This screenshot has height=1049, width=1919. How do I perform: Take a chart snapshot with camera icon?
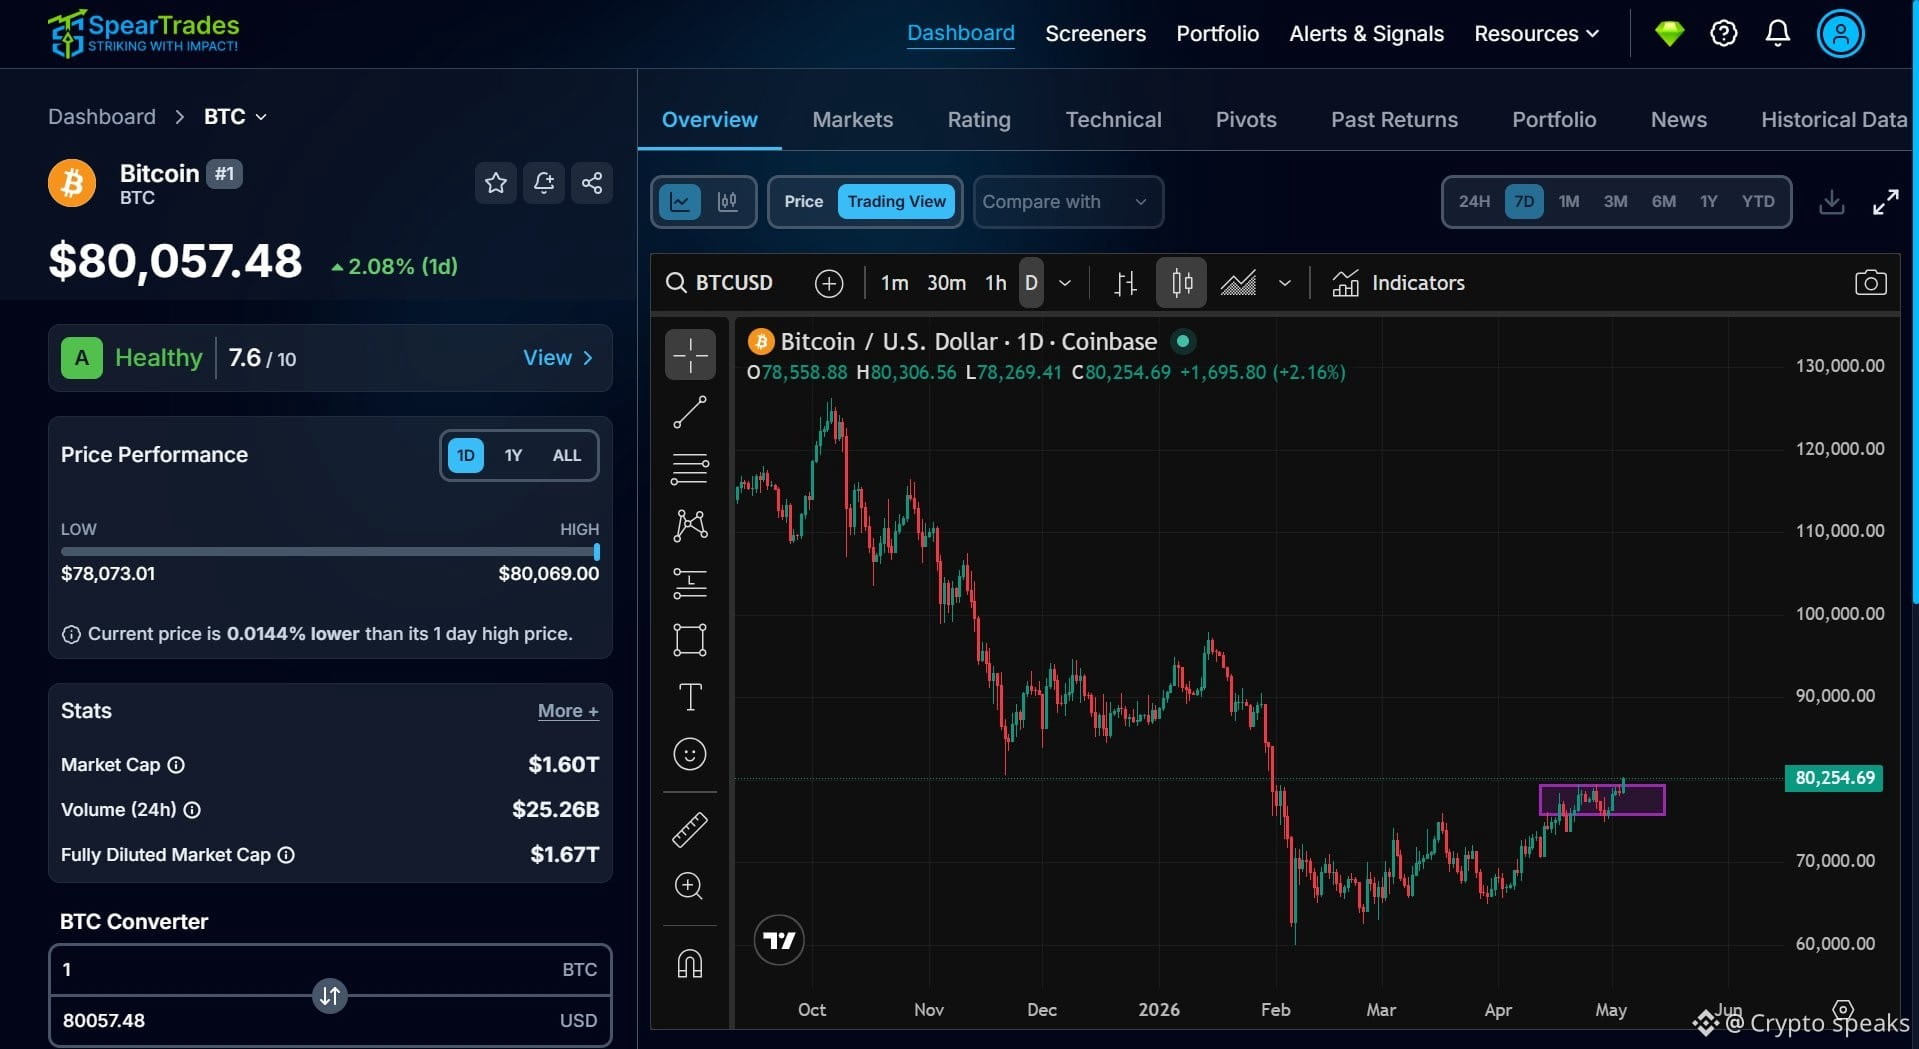[1870, 283]
